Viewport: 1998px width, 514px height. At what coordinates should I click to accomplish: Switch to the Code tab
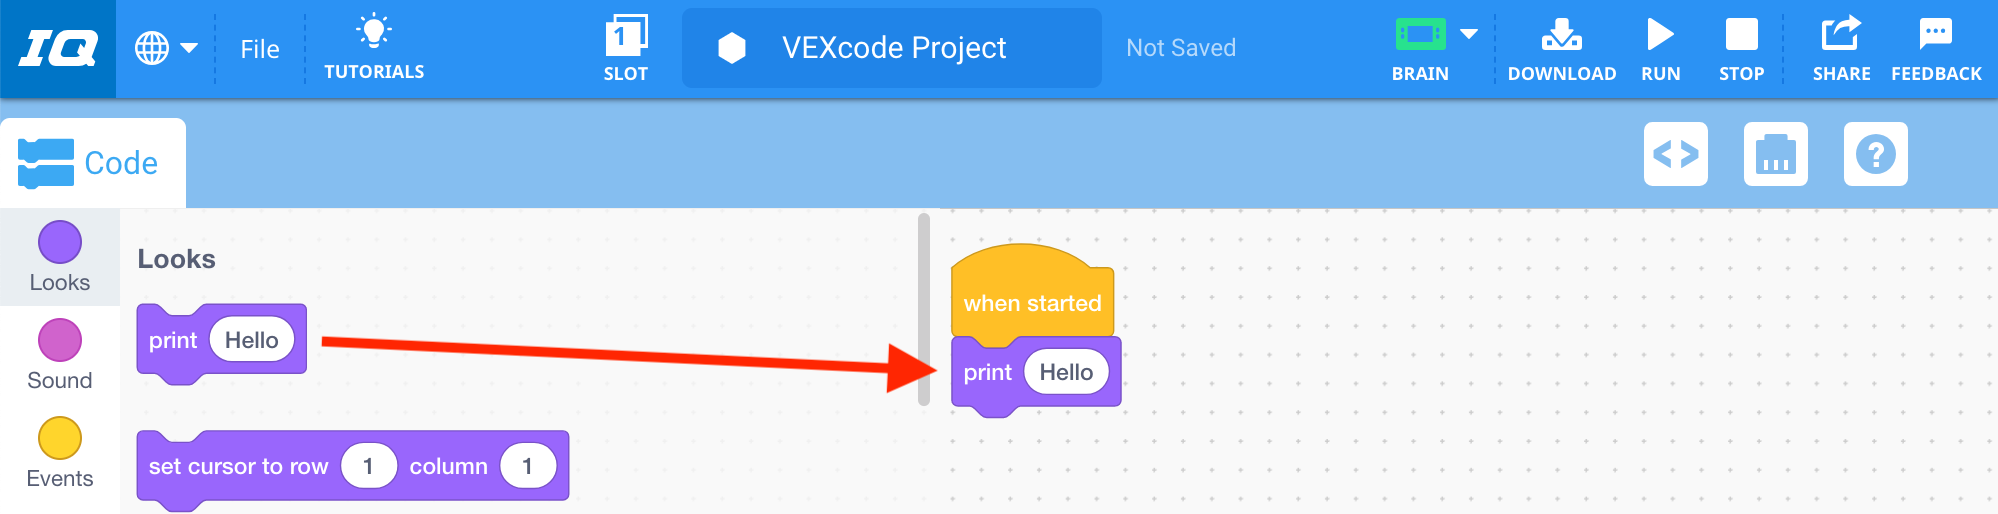[x=92, y=163]
